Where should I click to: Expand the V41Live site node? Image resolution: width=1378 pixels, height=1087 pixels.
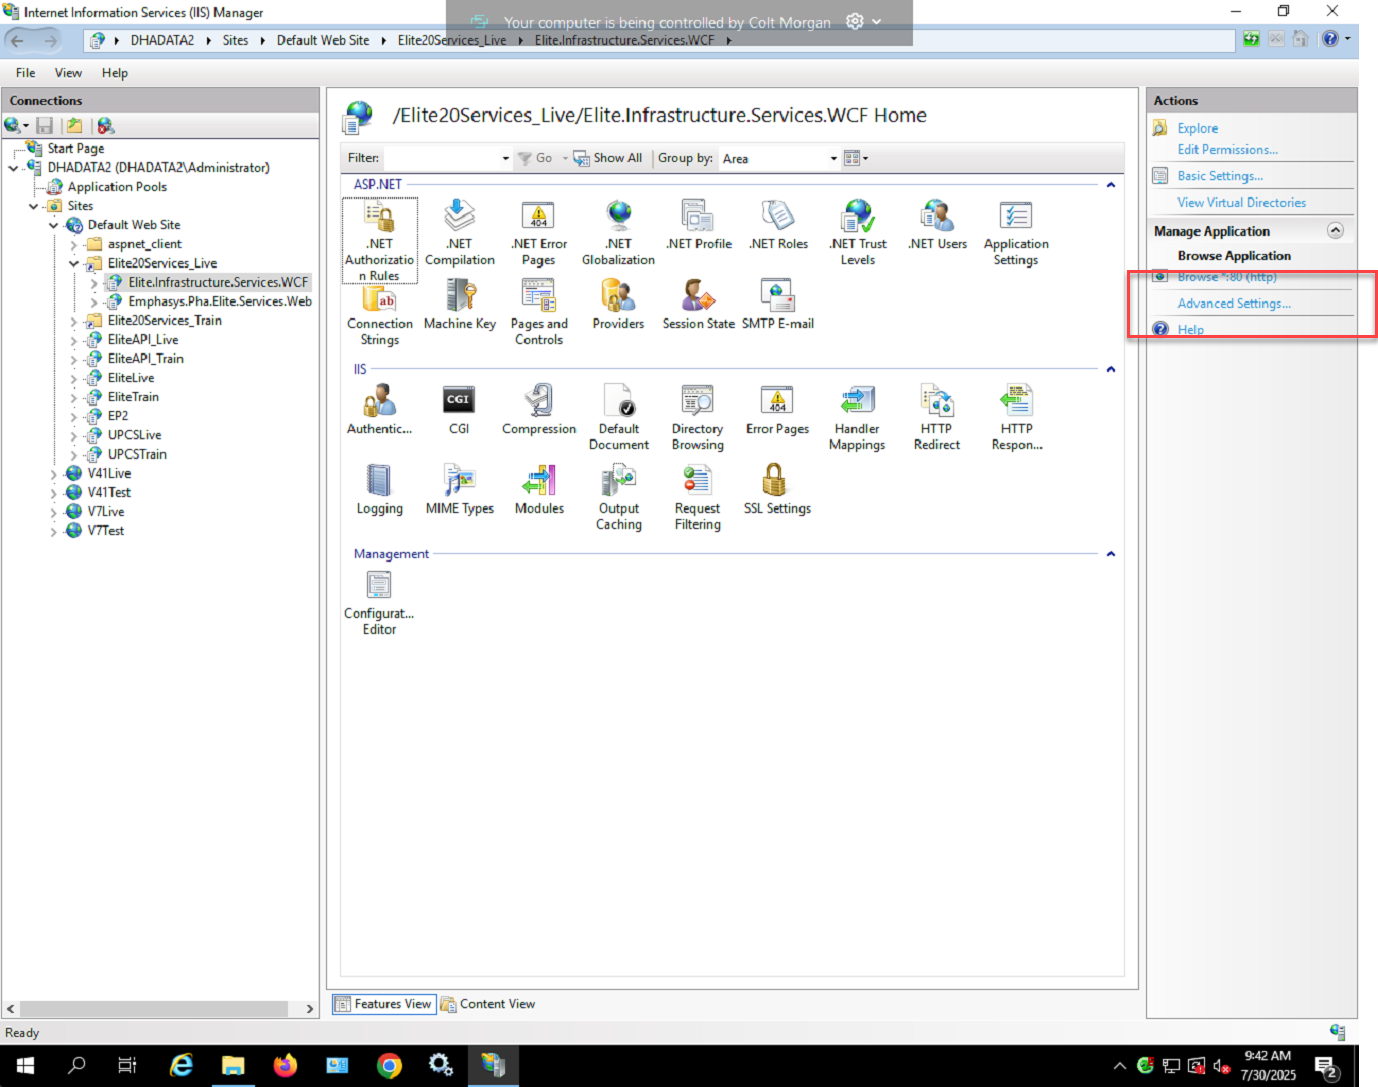coord(54,474)
